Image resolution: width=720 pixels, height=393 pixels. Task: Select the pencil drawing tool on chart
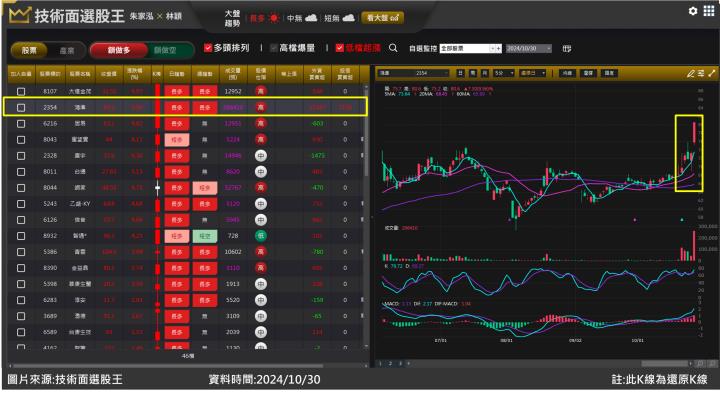[x=690, y=73]
